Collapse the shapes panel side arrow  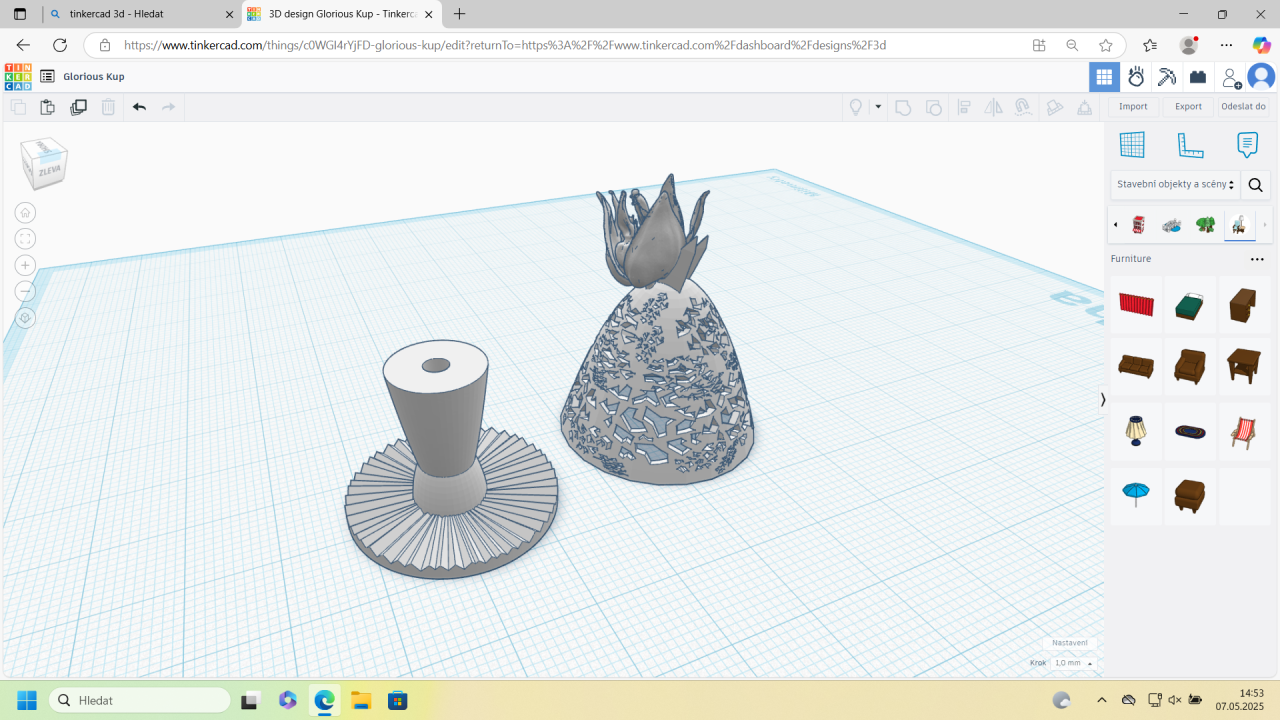coord(1103,399)
